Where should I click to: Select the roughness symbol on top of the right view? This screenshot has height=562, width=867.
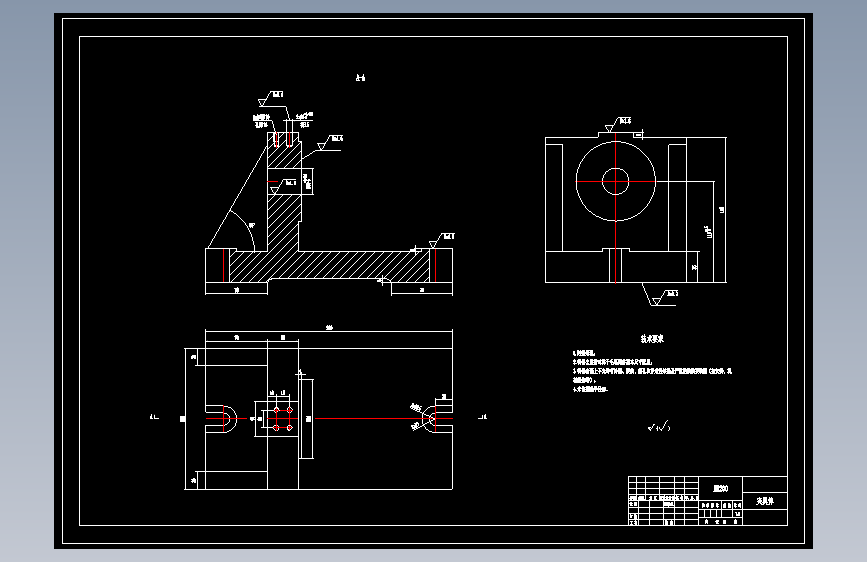[x=618, y=124]
